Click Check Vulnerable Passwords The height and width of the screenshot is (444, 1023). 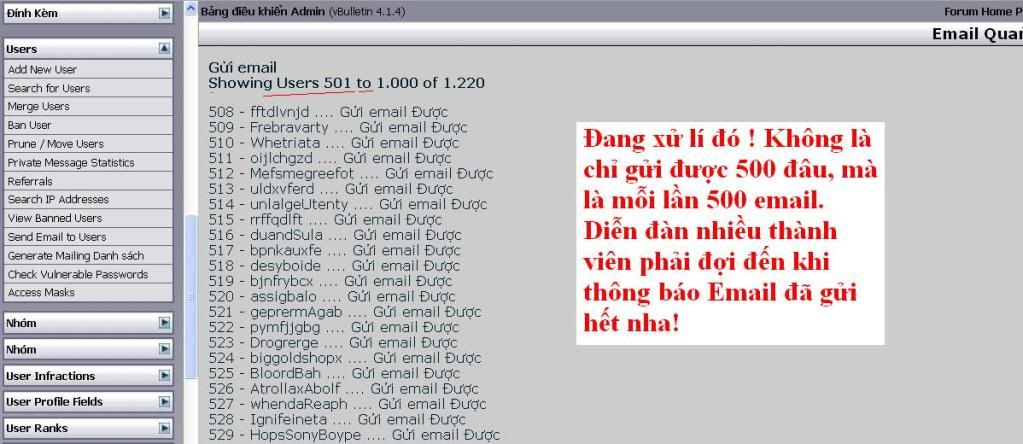[x=78, y=274]
